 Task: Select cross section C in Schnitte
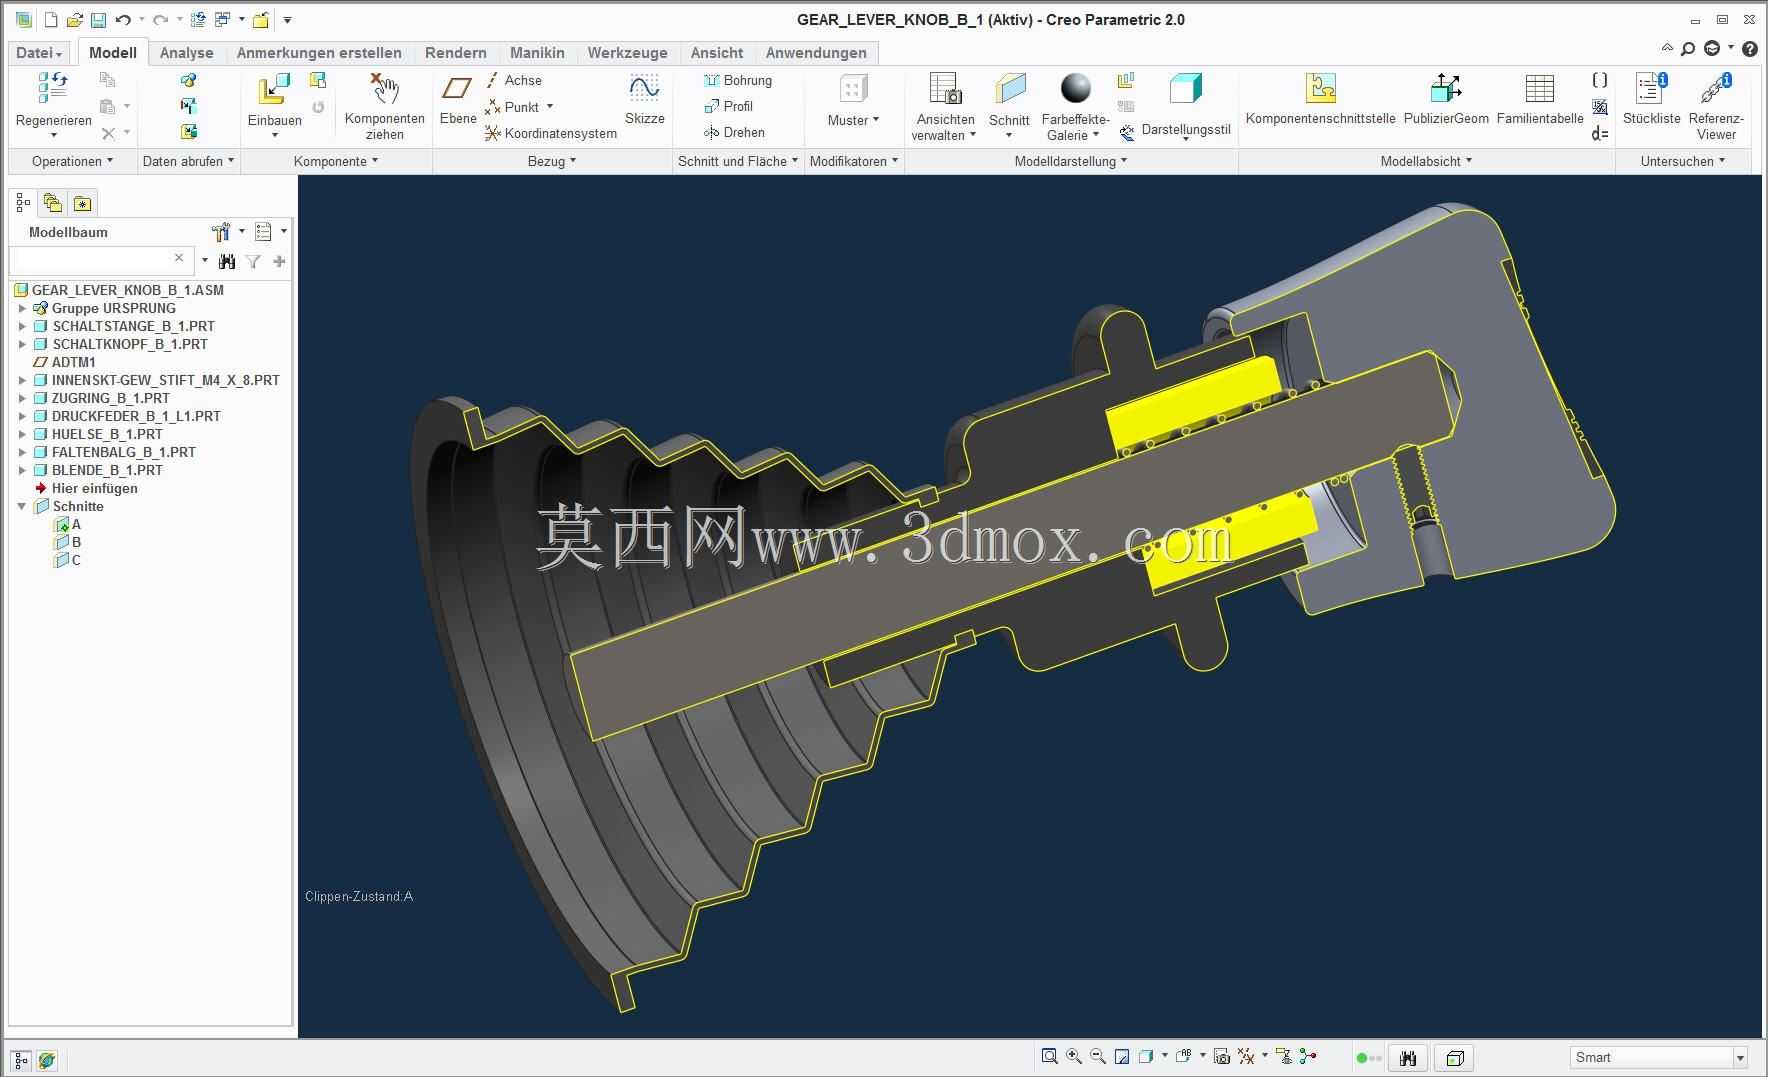pyautogui.click(x=68, y=560)
